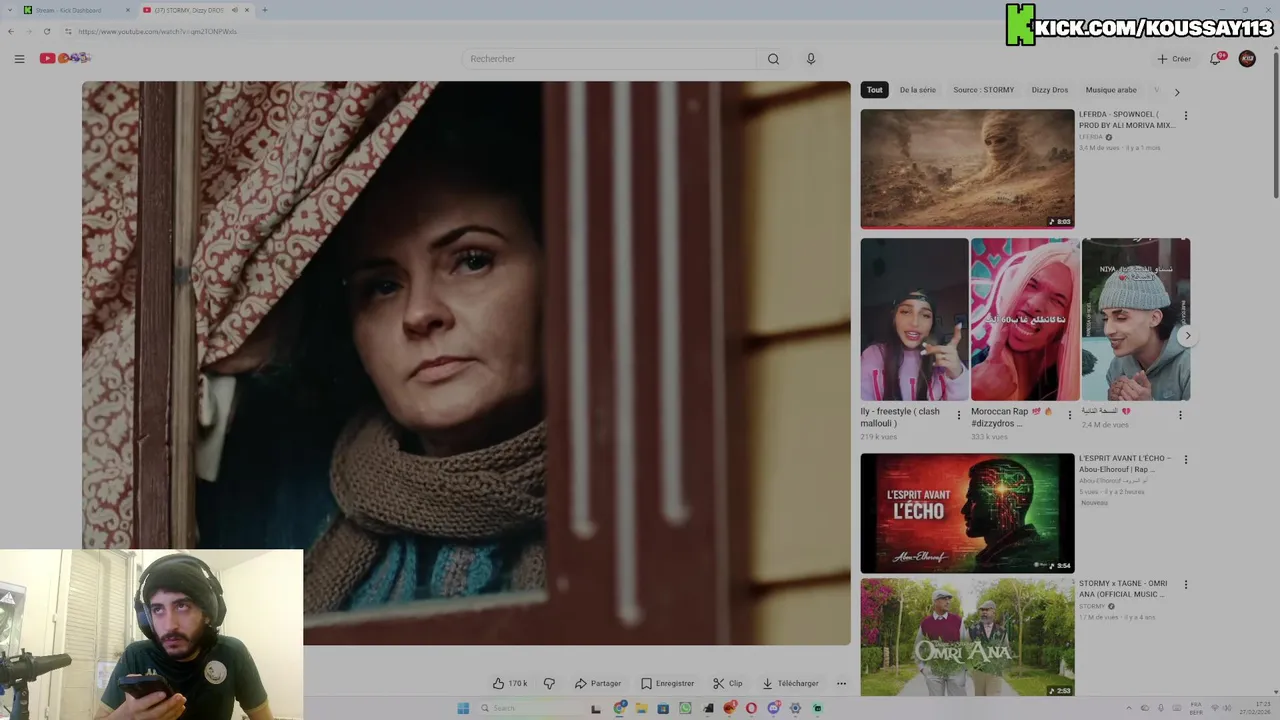Open options menu for LFERDA video
Image resolution: width=1280 pixels, height=720 pixels.
1186,116
